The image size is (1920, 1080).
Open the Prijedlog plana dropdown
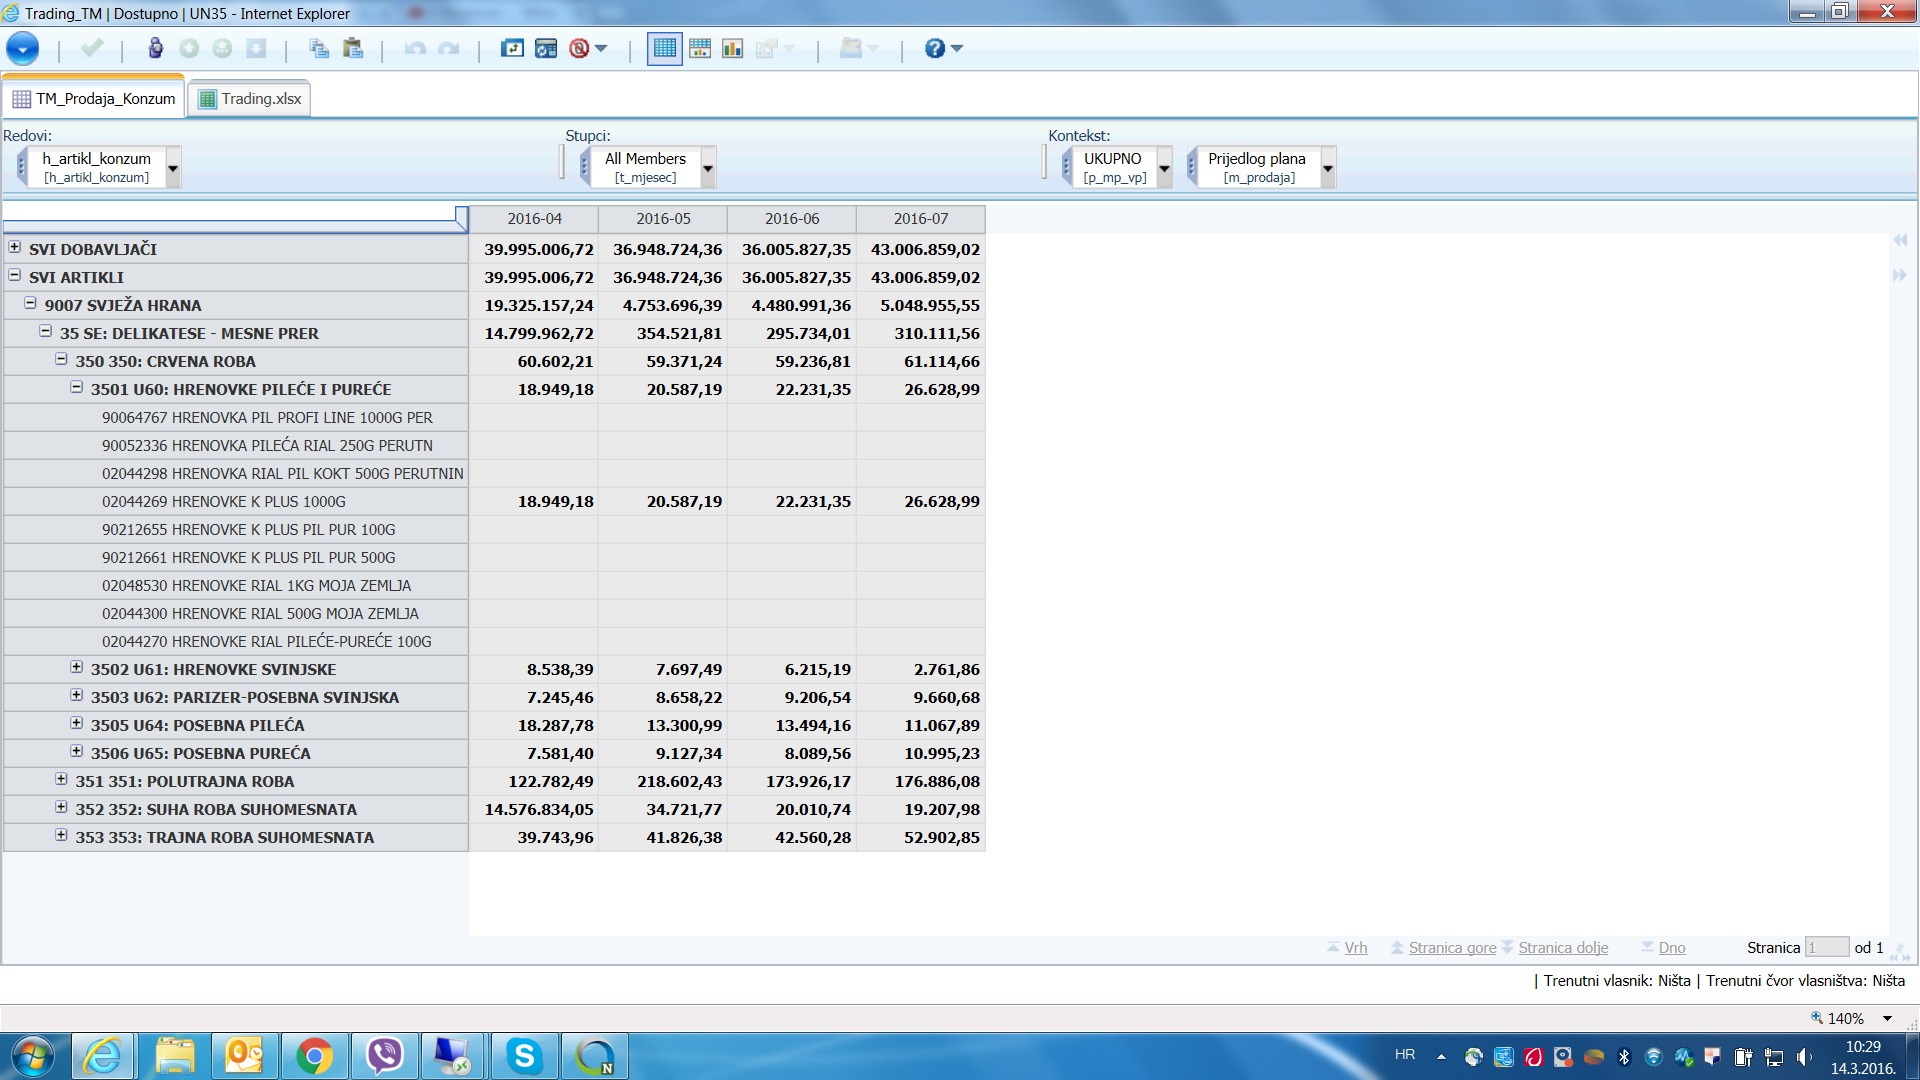pos(1328,168)
